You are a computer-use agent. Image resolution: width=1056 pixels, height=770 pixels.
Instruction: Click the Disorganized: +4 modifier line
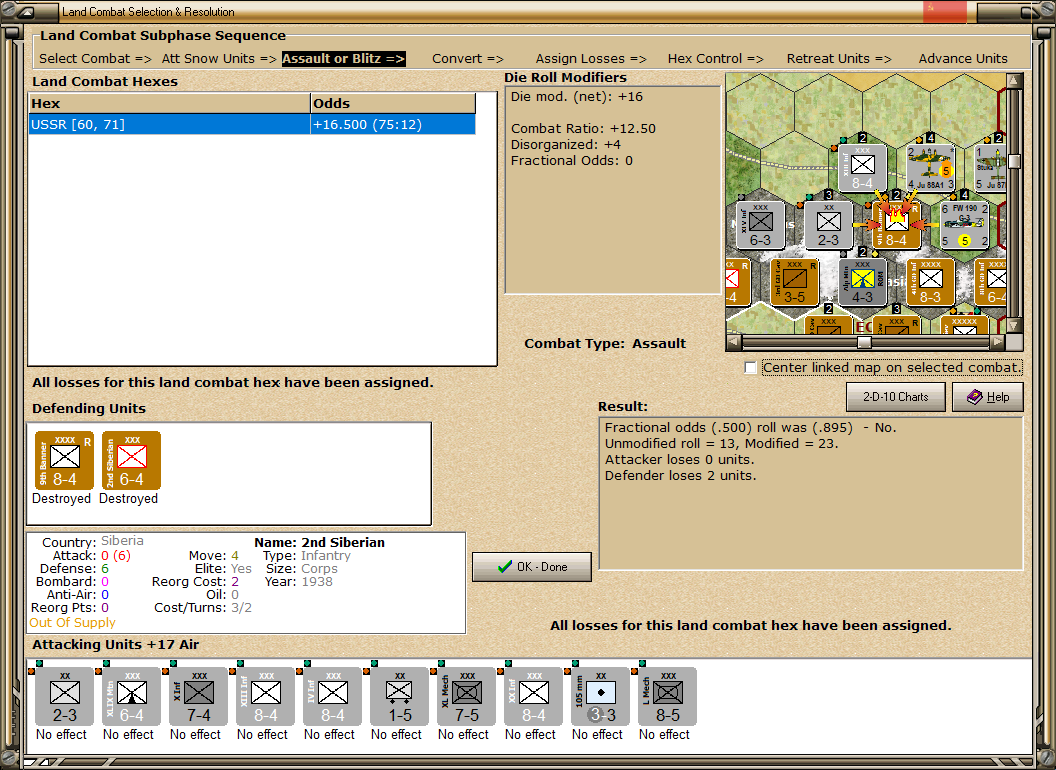566,145
